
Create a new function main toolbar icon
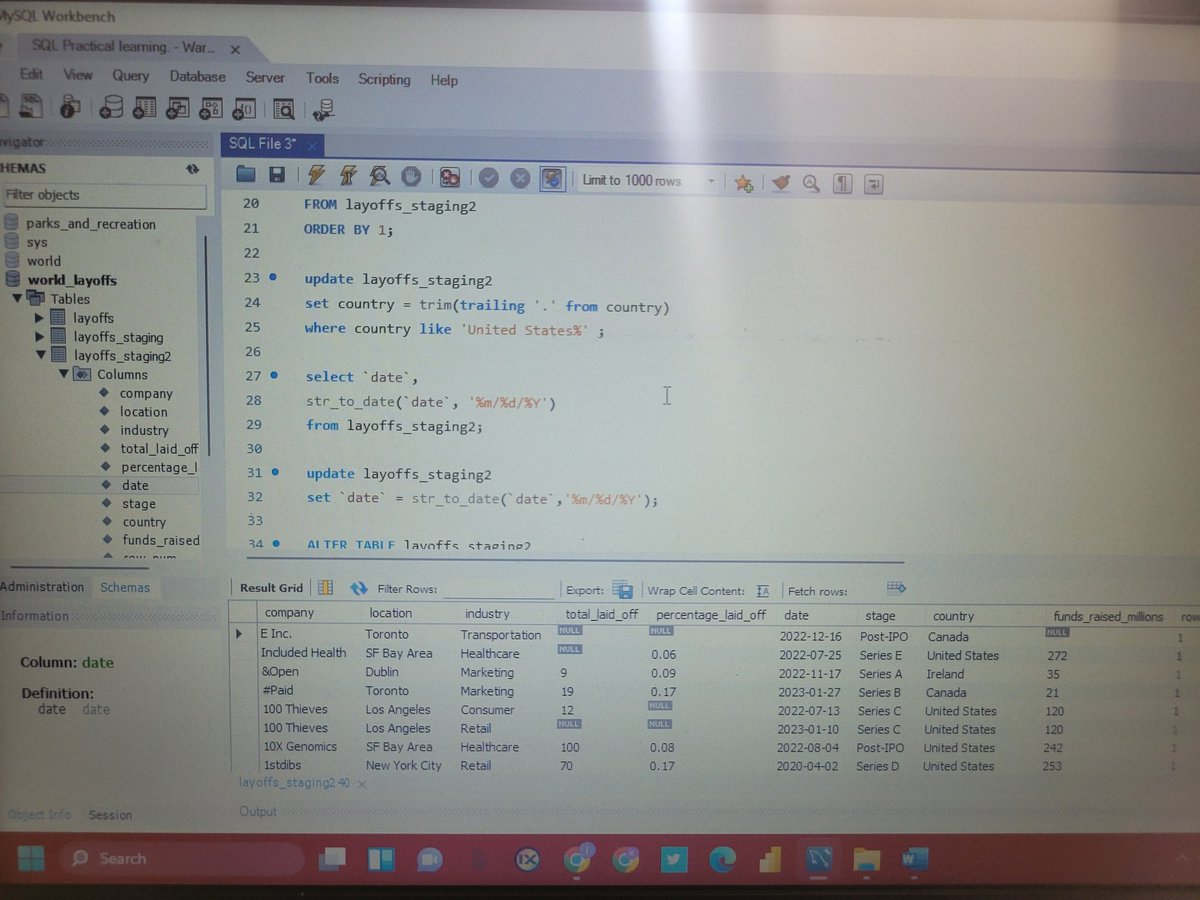tap(245, 109)
